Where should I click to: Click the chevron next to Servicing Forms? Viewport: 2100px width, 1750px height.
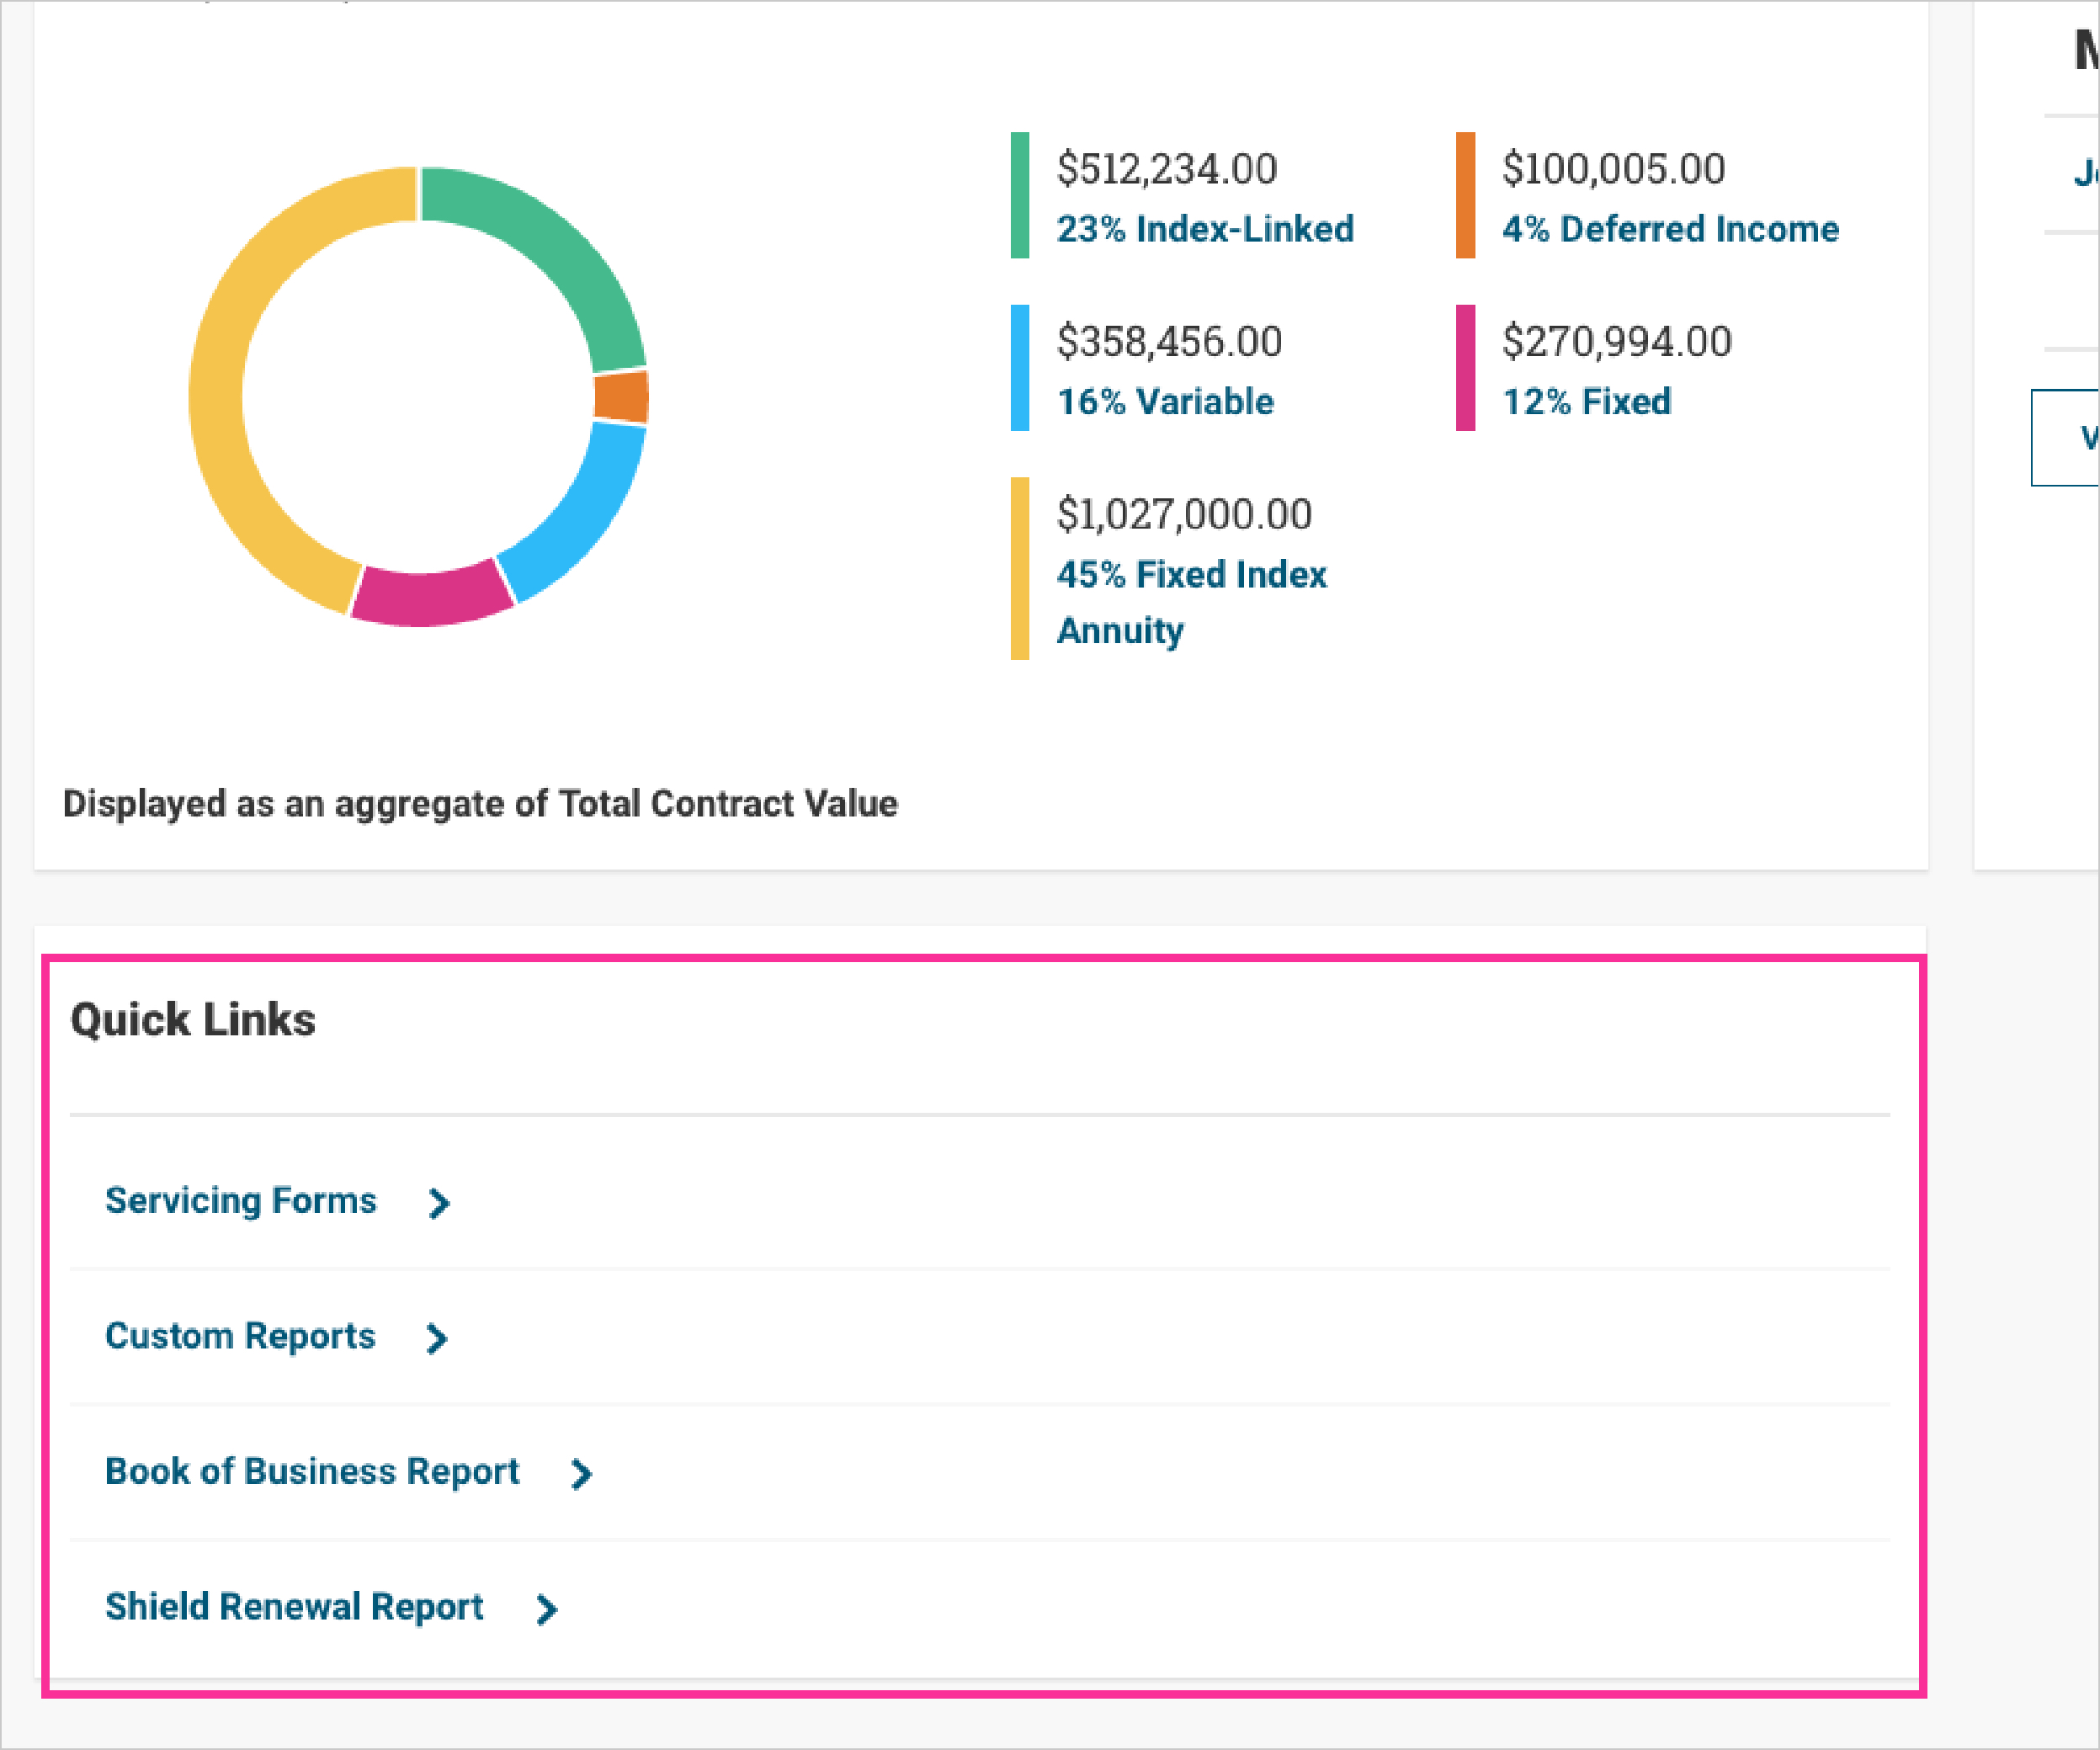pyautogui.click(x=439, y=1203)
